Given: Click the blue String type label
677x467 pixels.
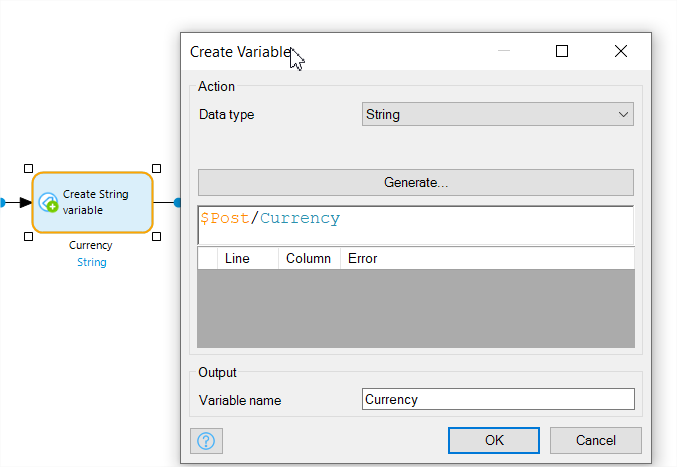Looking at the screenshot, I should (92, 262).
